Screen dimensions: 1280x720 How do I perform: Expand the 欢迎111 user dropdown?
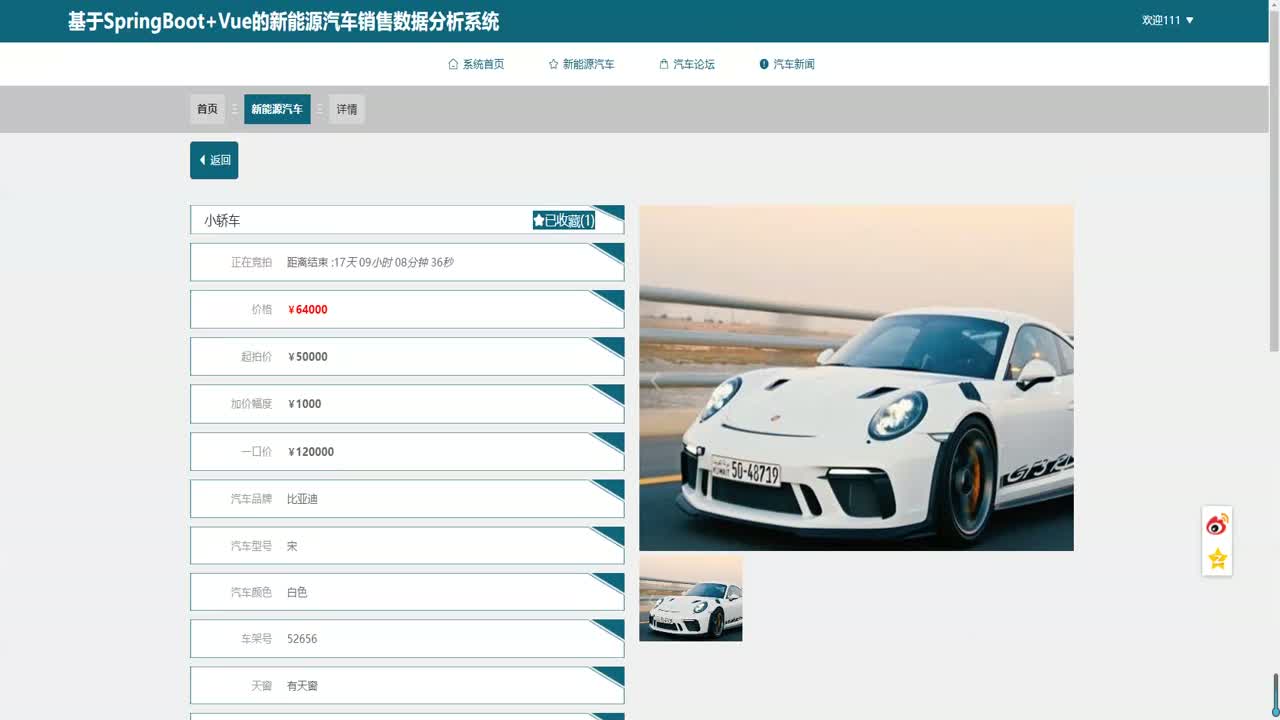pyautogui.click(x=1168, y=20)
